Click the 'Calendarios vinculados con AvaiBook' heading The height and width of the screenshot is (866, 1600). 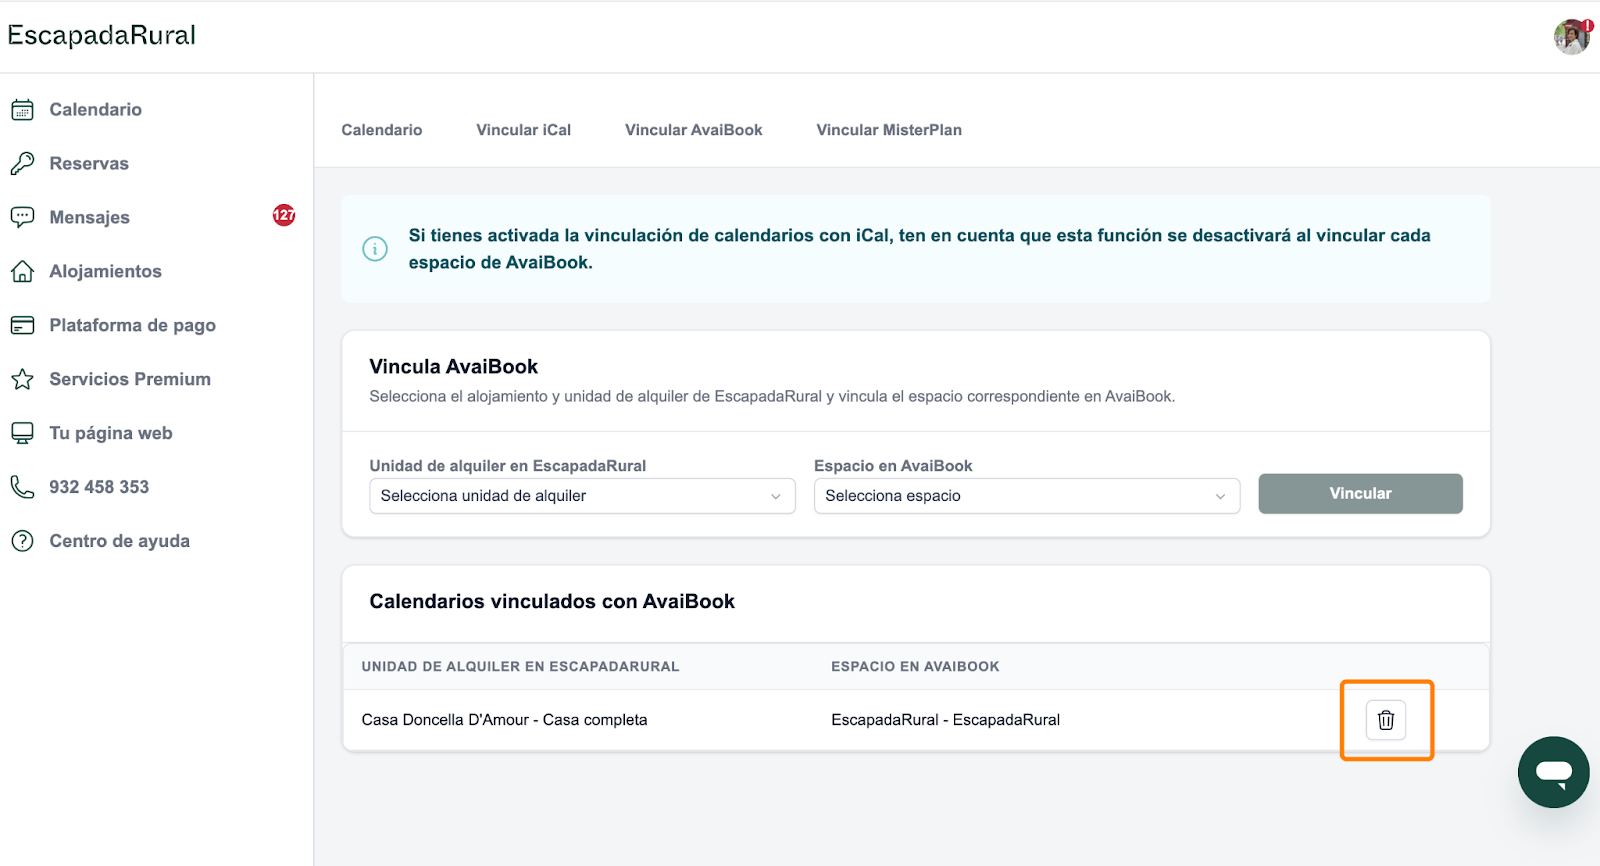pyautogui.click(x=552, y=602)
